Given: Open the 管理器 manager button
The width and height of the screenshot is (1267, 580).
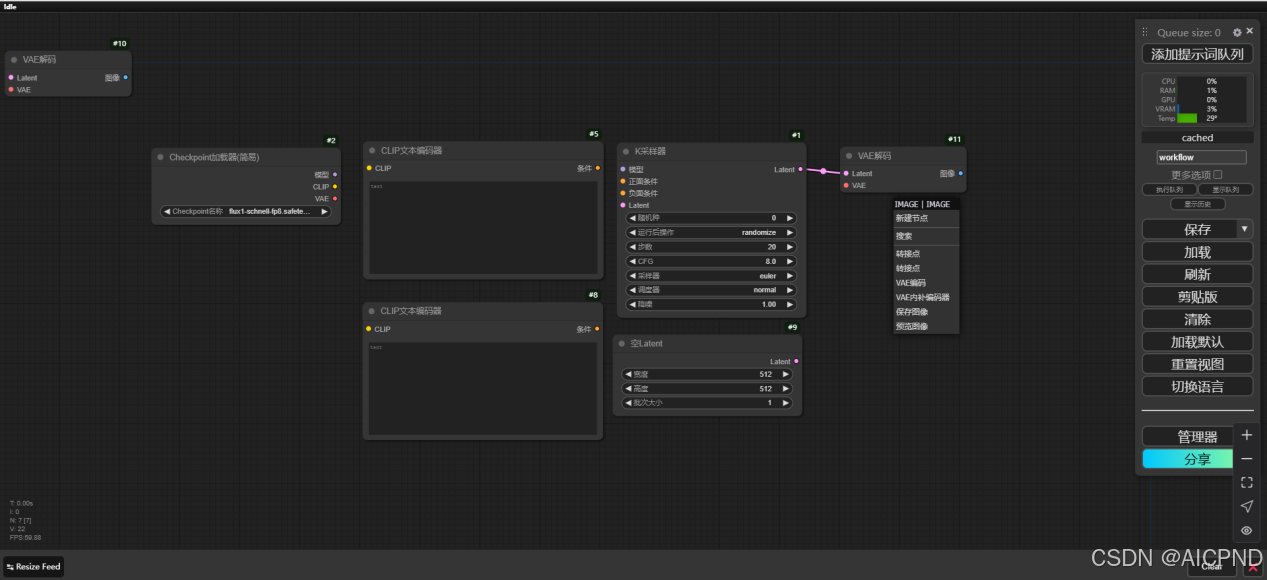Looking at the screenshot, I should pos(1189,437).
